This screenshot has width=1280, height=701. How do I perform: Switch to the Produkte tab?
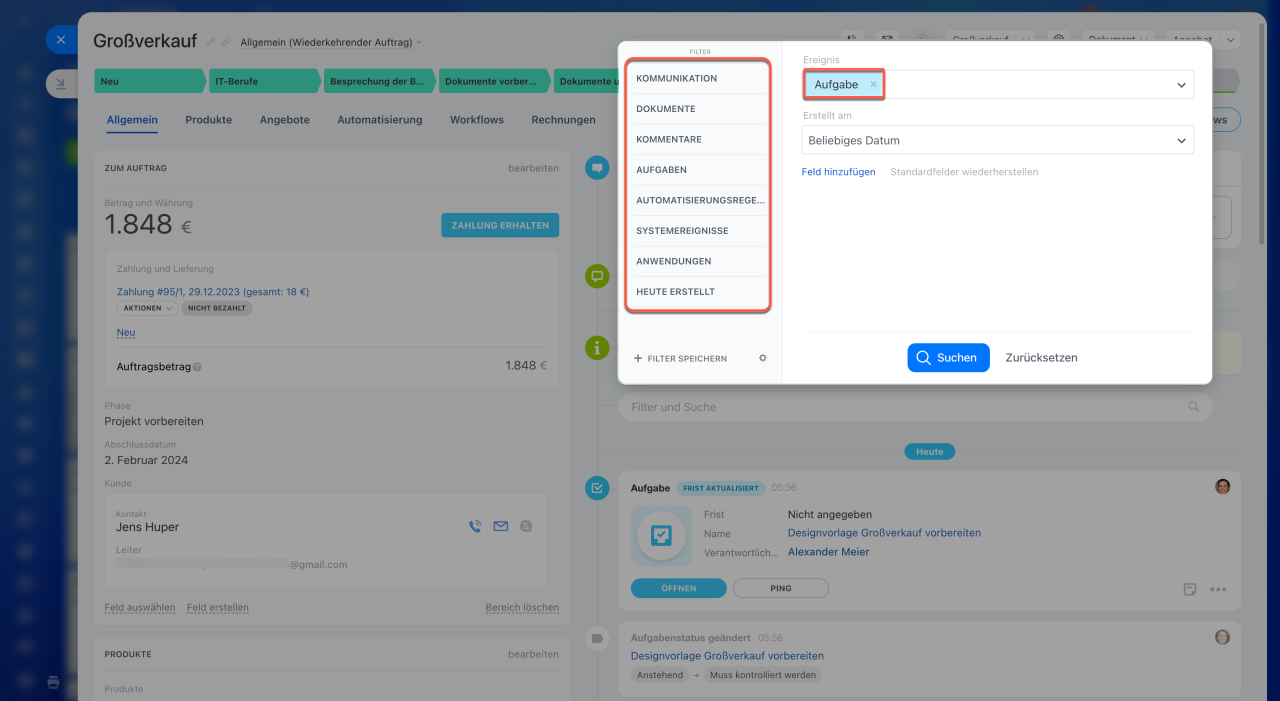tap(208, 119)
